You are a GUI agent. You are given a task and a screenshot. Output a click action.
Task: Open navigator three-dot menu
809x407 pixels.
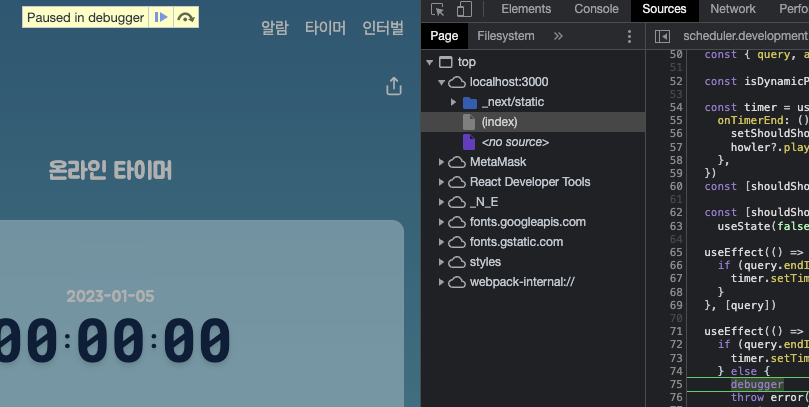pyautogui.click(x=629, y=36)
